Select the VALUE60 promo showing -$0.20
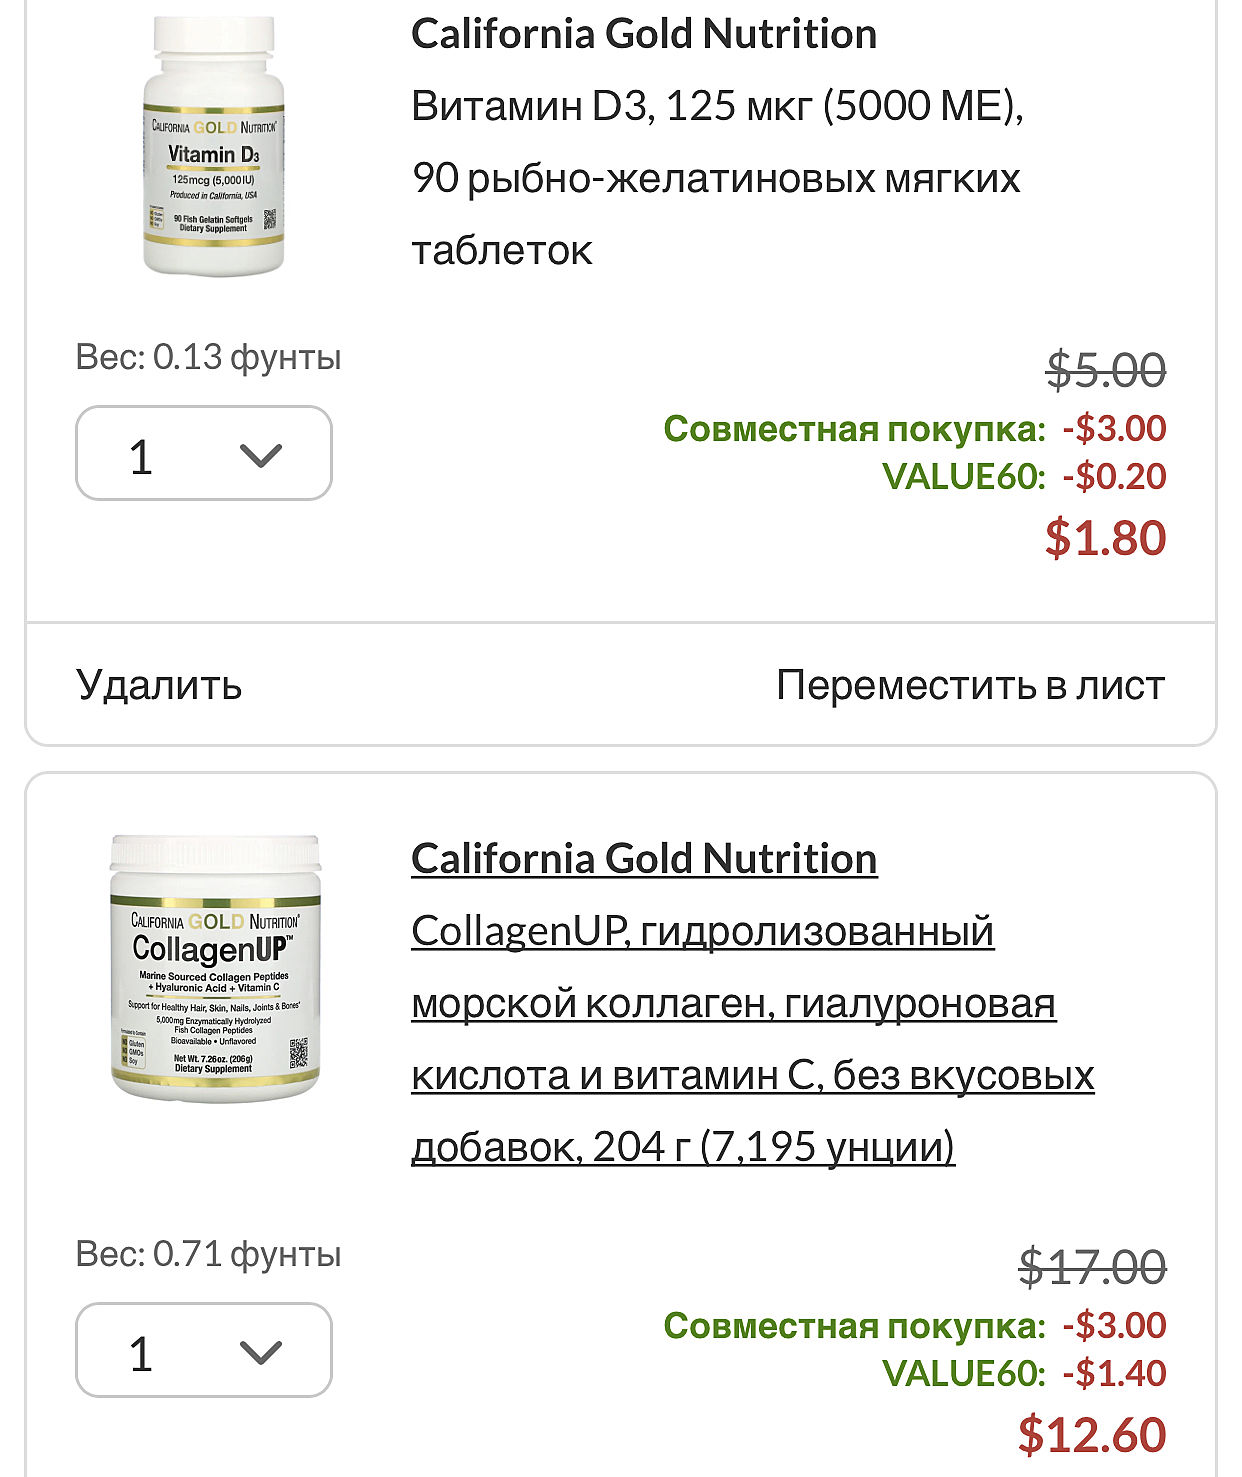 coord(963,476)
